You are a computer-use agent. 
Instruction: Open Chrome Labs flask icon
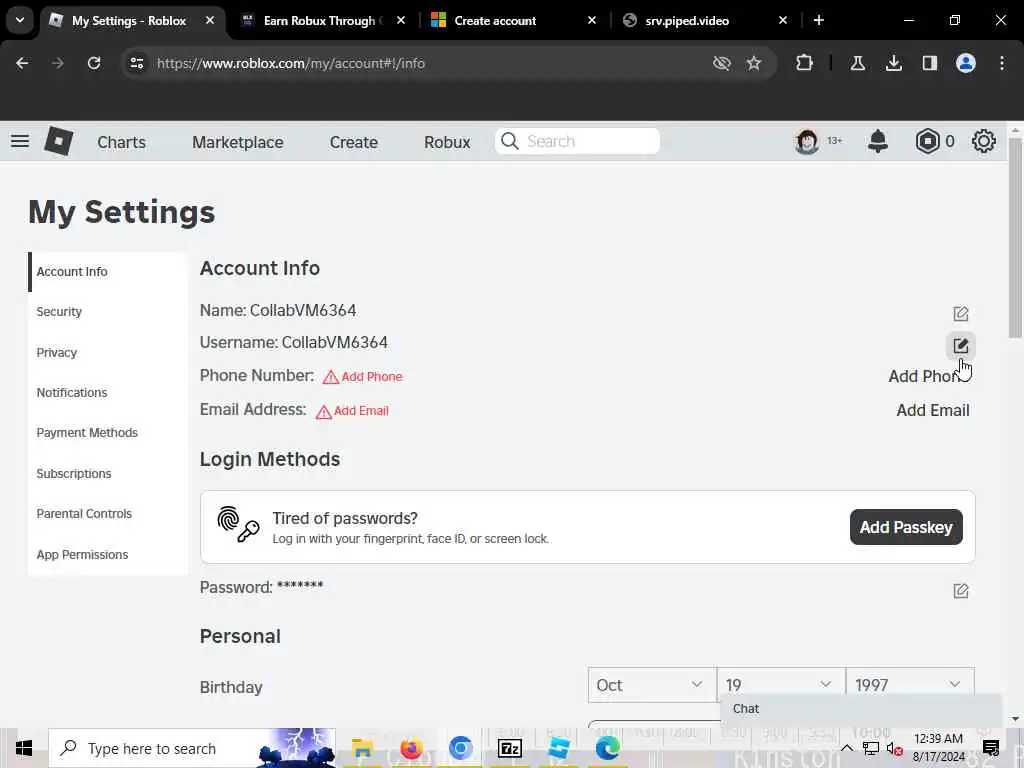coord(857,63)
